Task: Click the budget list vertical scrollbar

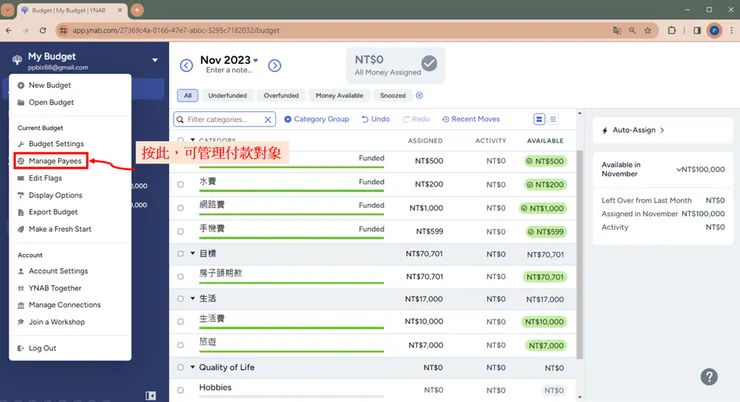Action: tap(580, 255)
